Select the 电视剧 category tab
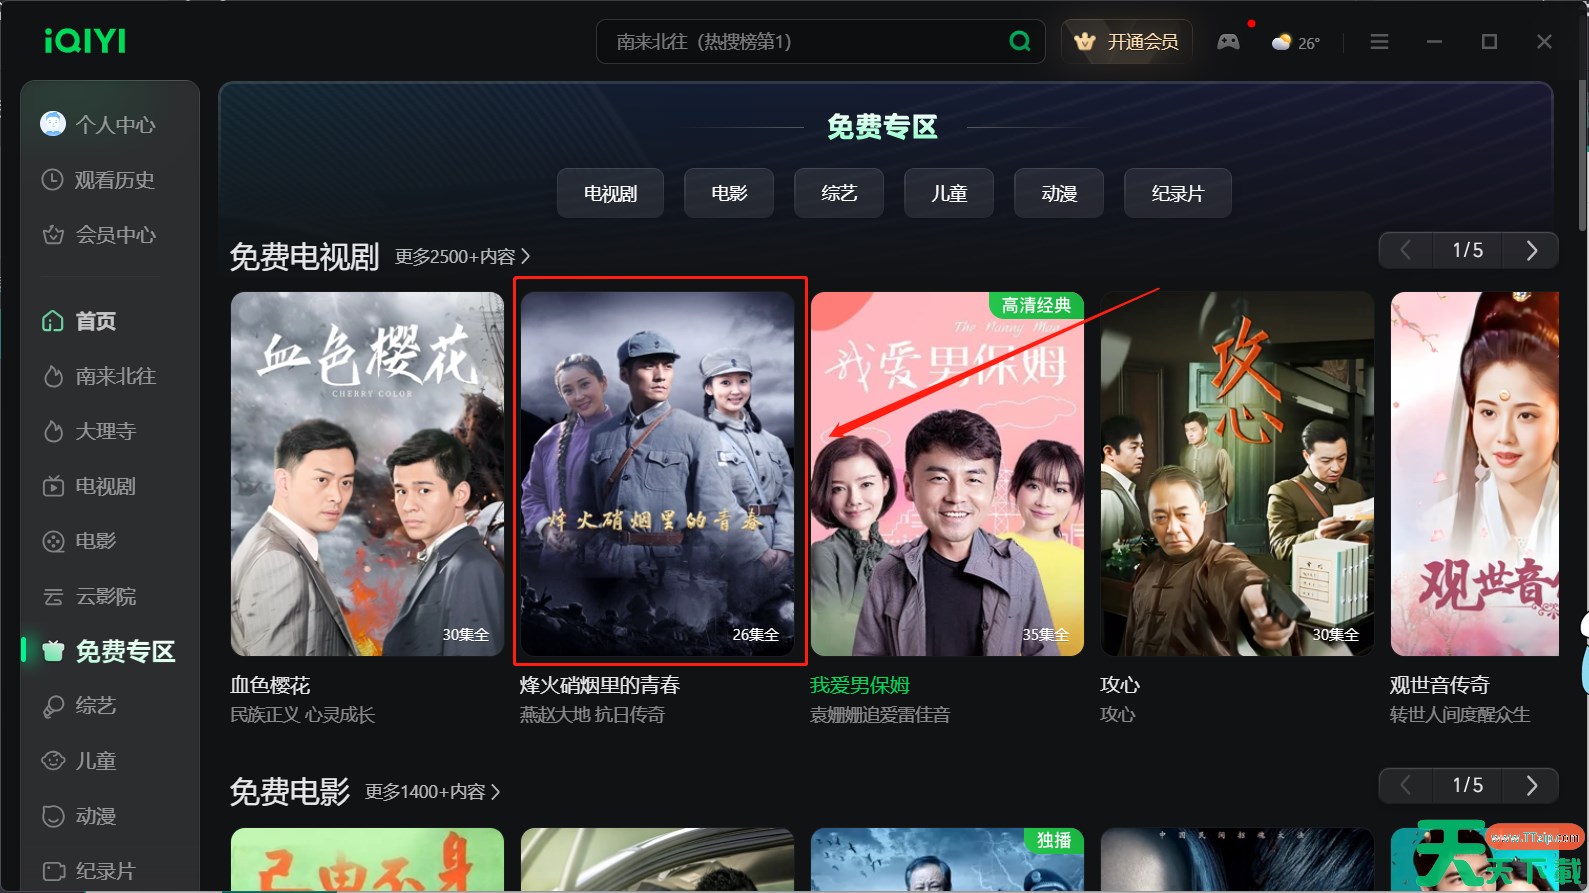Image resolution: width=1589 pixels, height=893 pixels. 610,193
